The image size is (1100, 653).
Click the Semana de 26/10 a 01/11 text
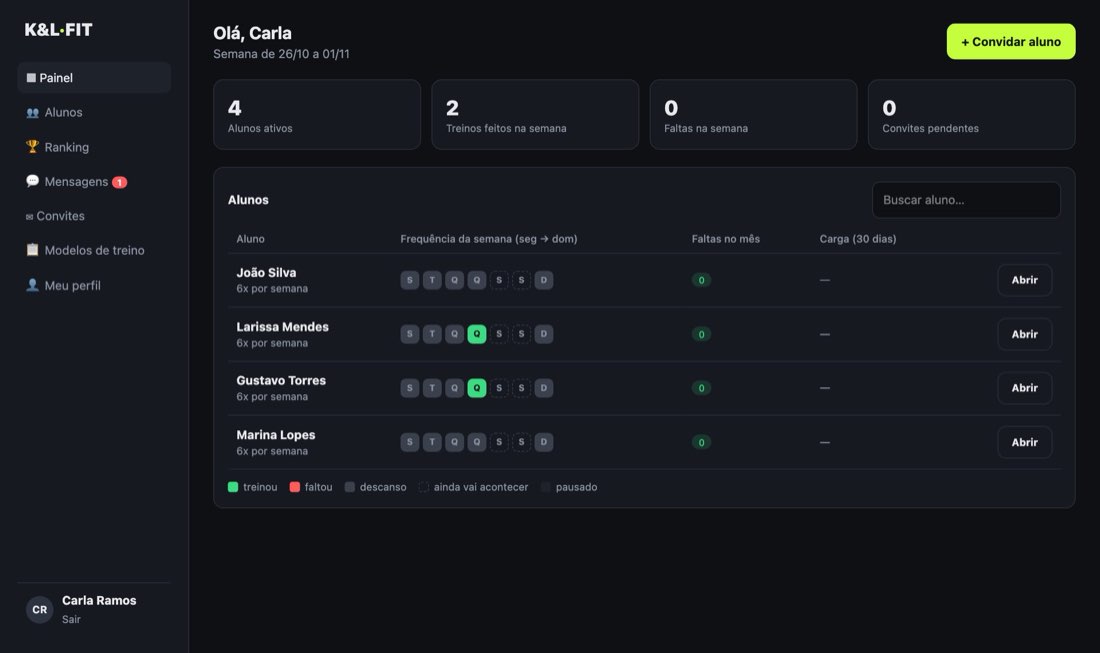281,54
